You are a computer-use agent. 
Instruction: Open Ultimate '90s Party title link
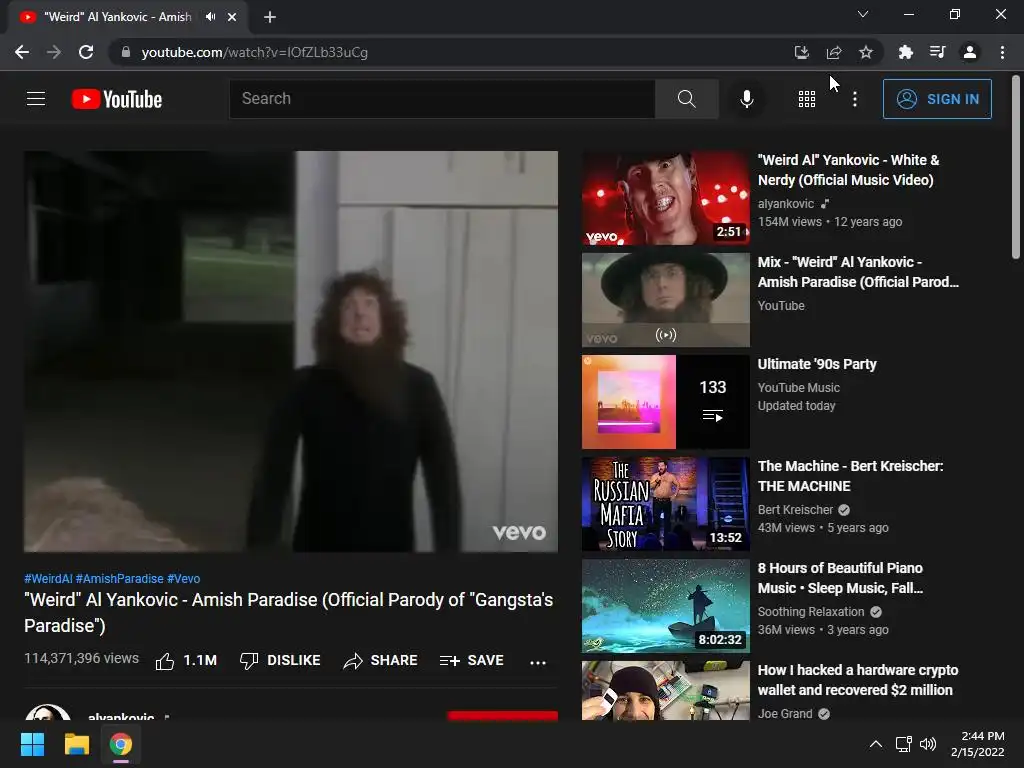[817, 364]
